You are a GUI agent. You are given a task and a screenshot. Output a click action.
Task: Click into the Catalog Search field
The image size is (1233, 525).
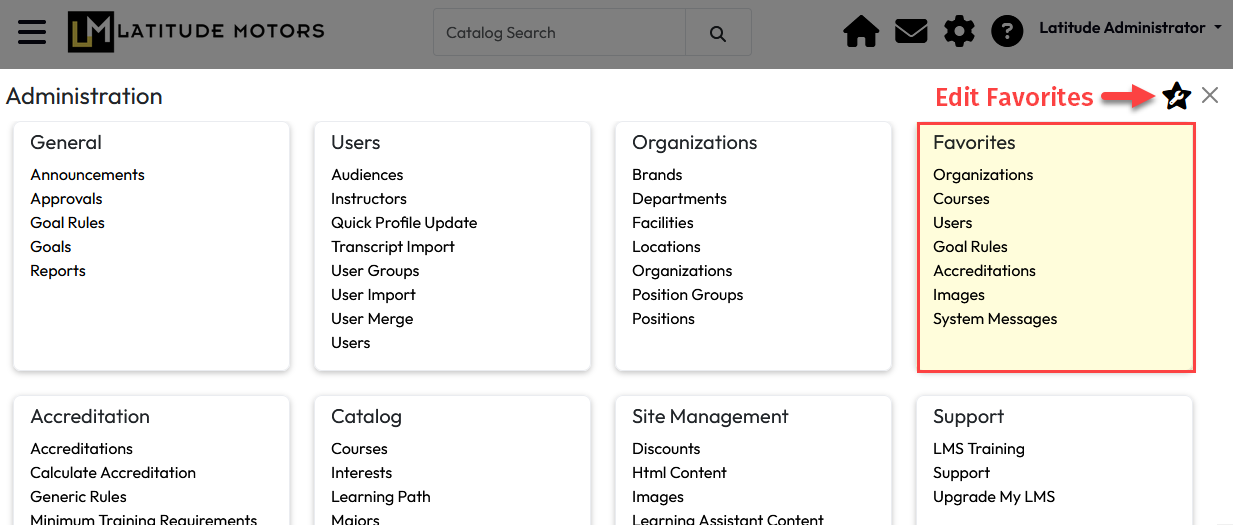559,33
